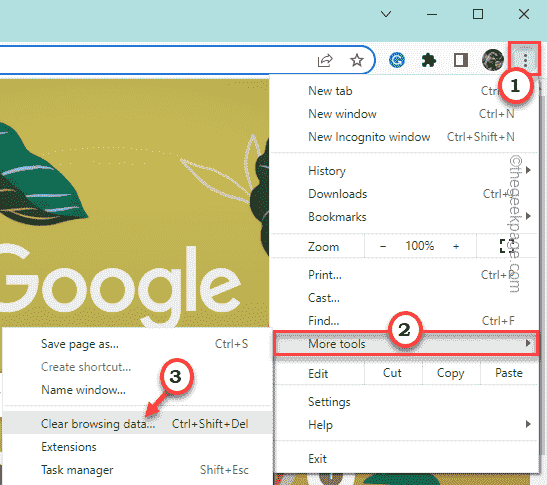This screenshot has width=547, height=485.
Task: Close the Chrome window
Action: (524, 14)
